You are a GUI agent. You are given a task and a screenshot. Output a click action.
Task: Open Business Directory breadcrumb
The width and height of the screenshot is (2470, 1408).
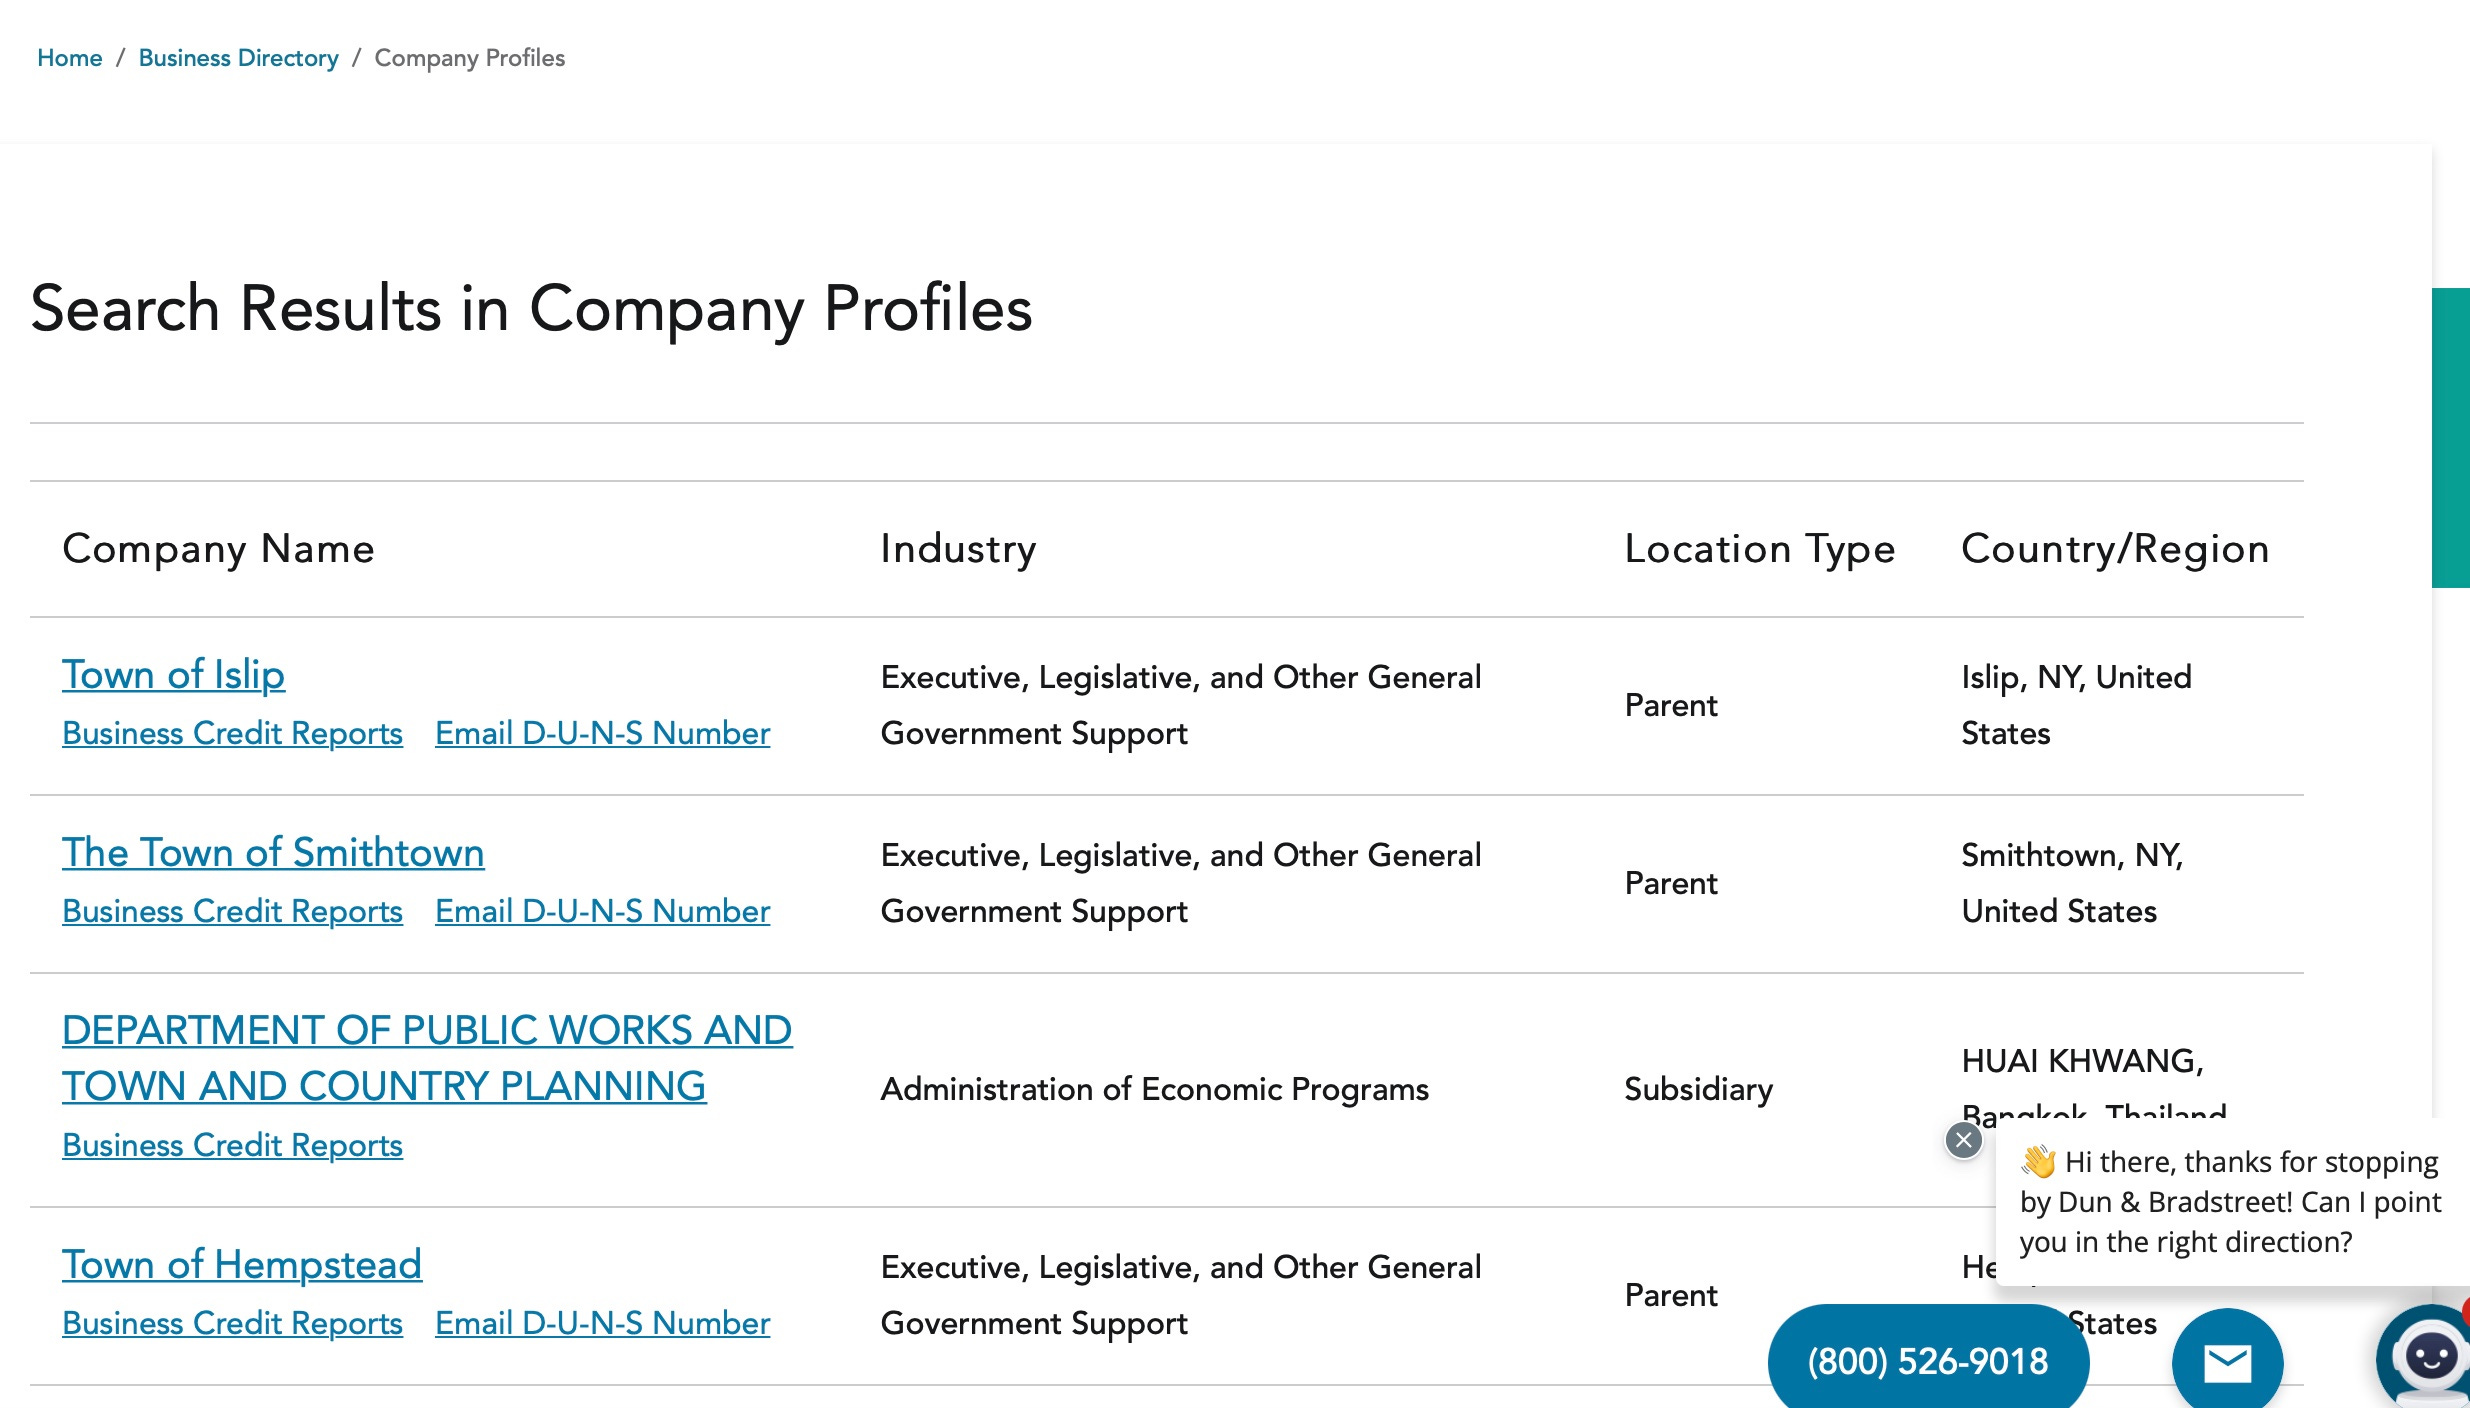[x=238, y=58]
